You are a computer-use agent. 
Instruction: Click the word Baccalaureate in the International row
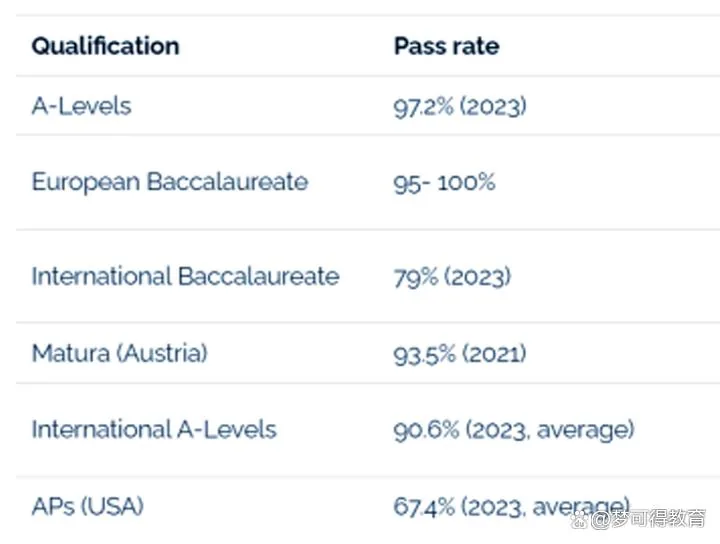259,276
